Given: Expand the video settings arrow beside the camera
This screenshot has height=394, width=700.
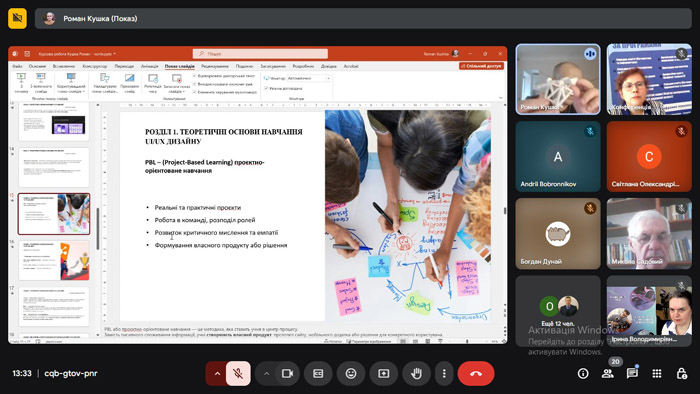Looking at the screenshot, I should [x=266, y=373].
